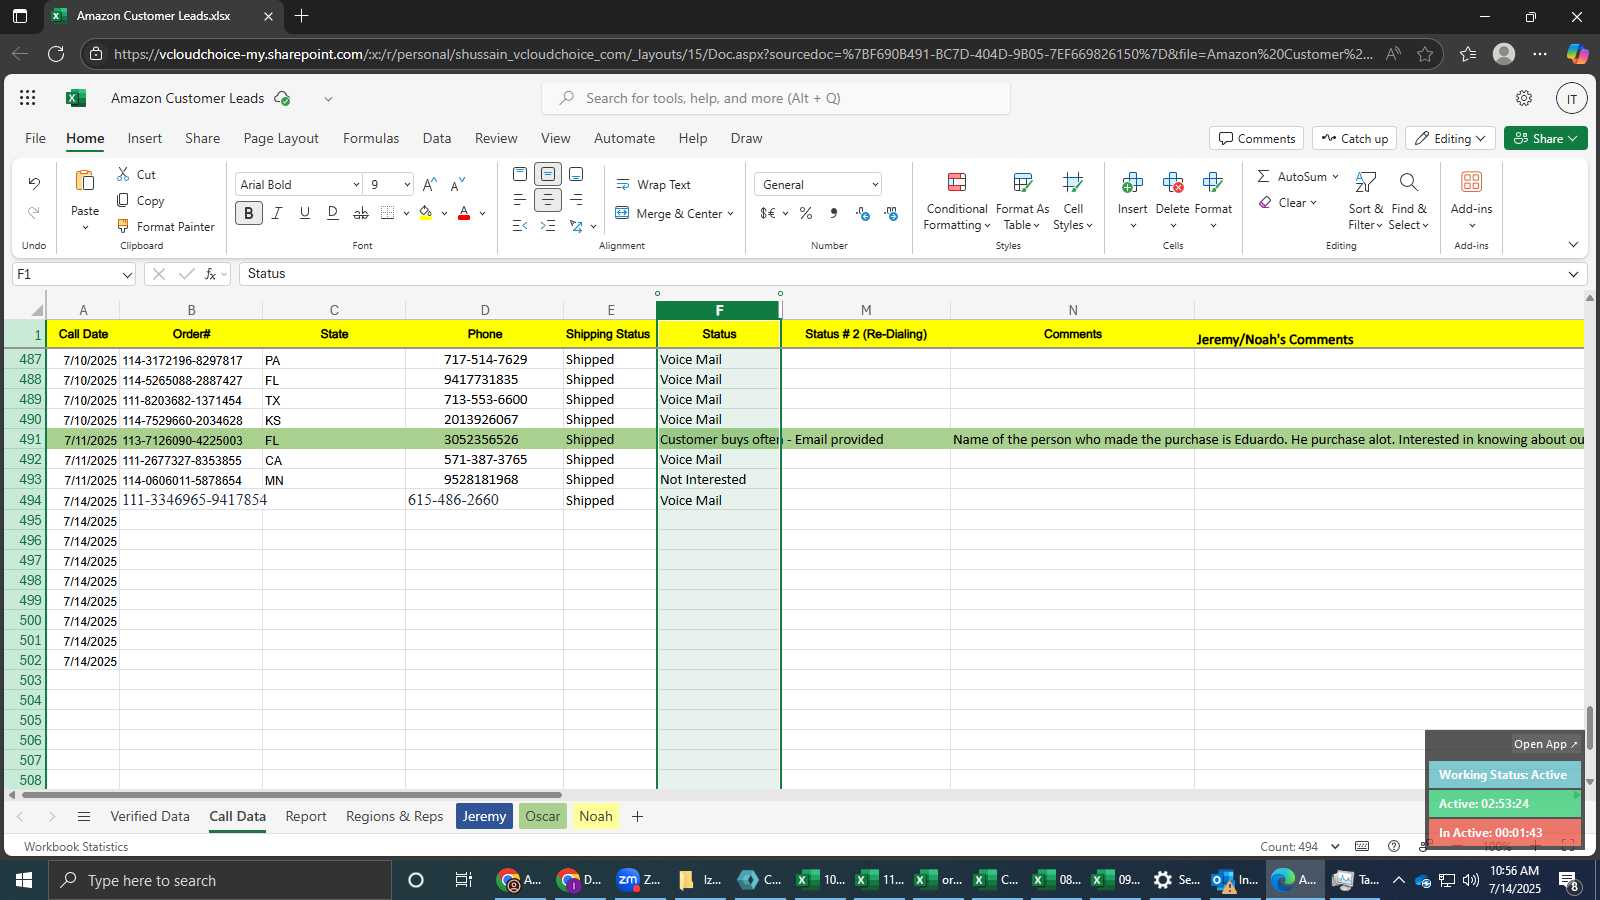This screenshot has width=1600, height=900.
Task: Click the Copy icon
Action: [x=124, y=200]
